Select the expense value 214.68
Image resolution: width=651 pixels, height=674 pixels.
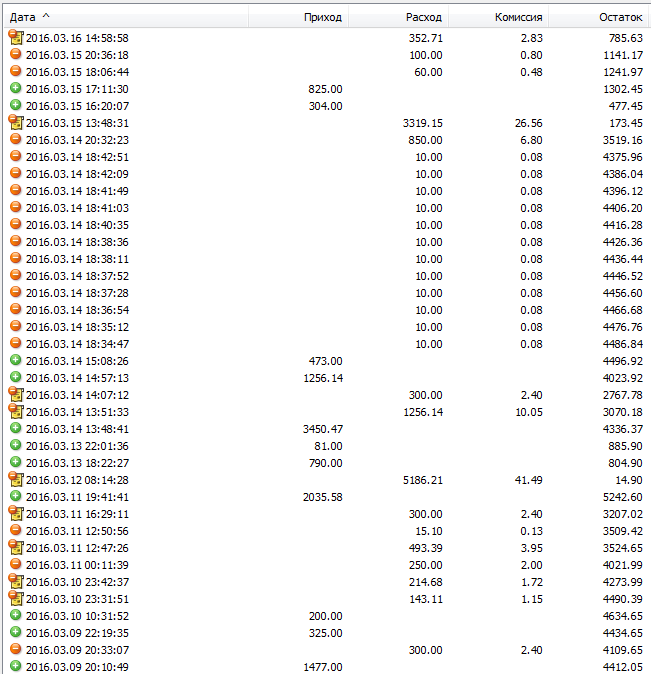pos(425,582)
